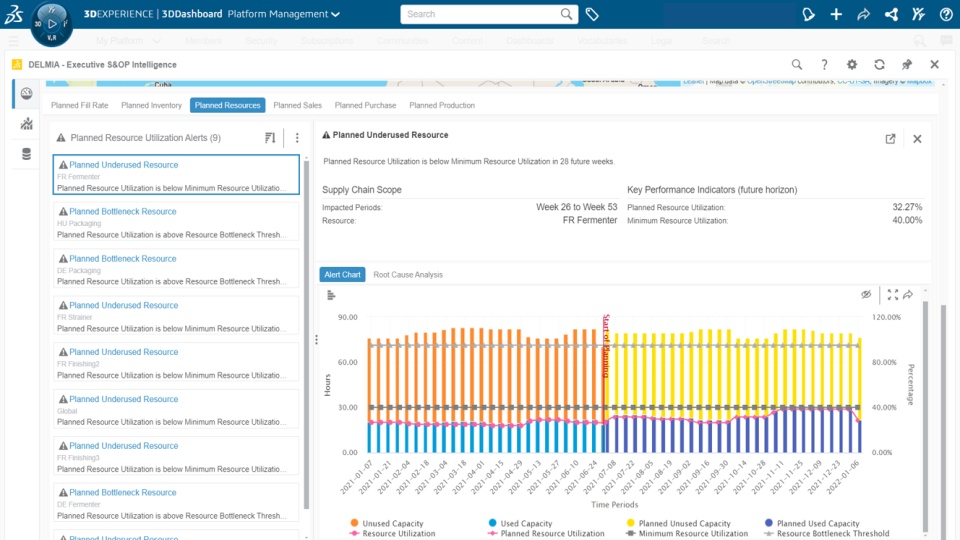Select the DE Fermenter bottleneck alert
The height and width of the screenshot is (540, 960).
click(176, 503)
